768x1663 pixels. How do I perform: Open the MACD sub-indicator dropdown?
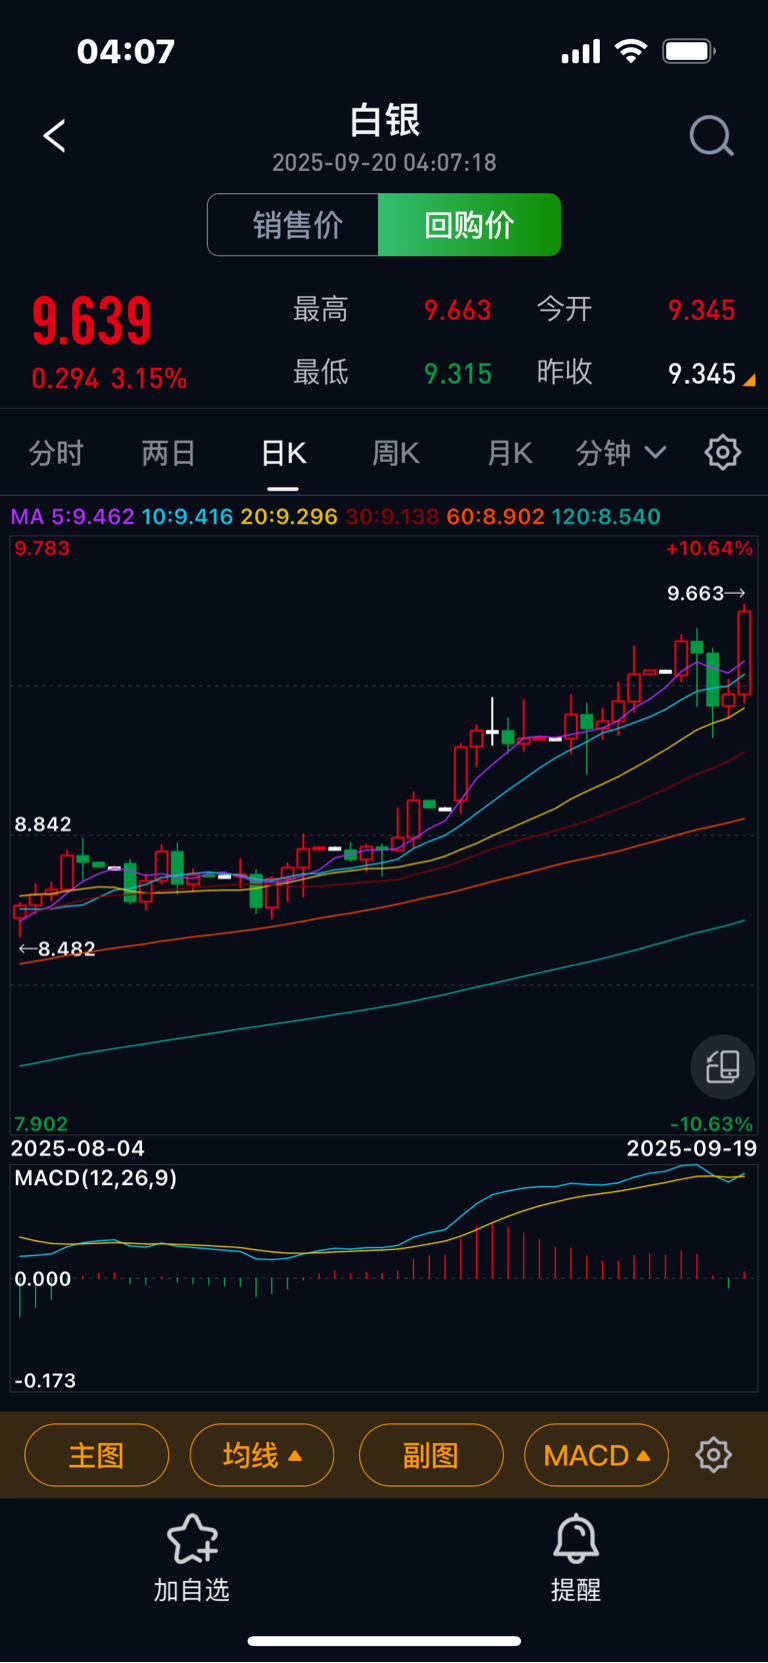tap(596, 1455)
